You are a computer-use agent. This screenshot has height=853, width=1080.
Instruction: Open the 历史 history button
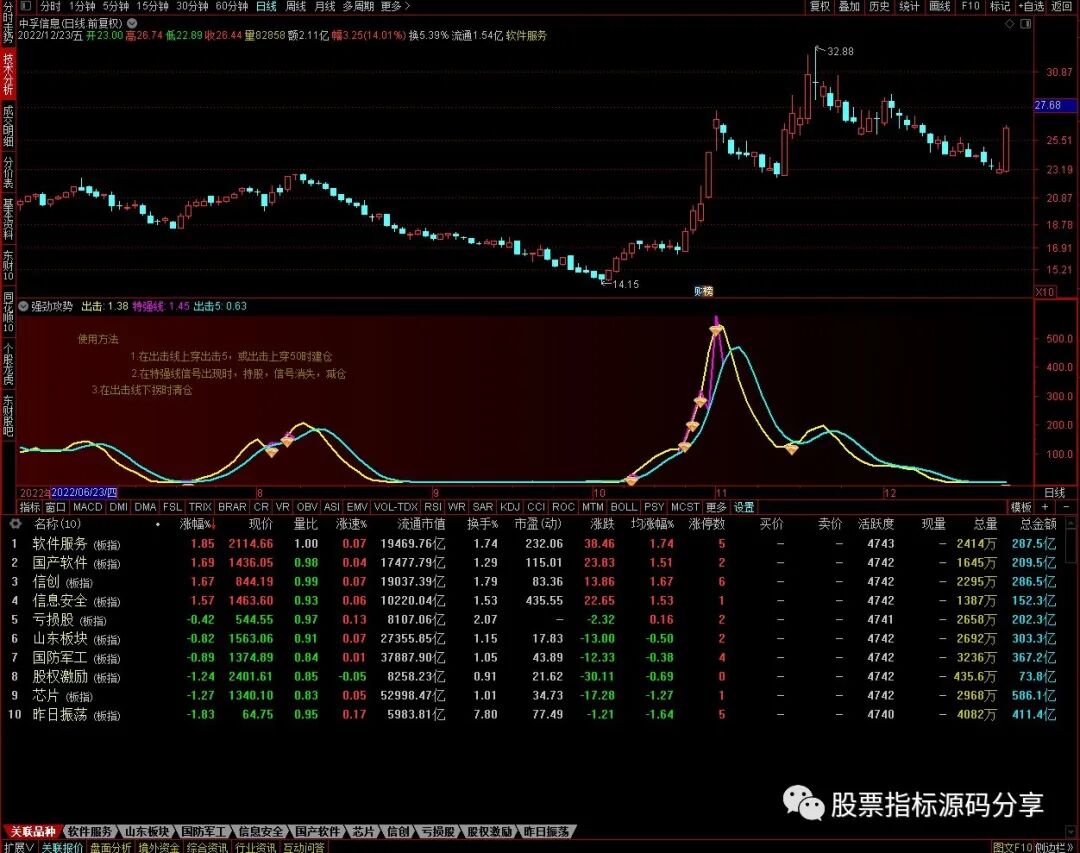879,6
